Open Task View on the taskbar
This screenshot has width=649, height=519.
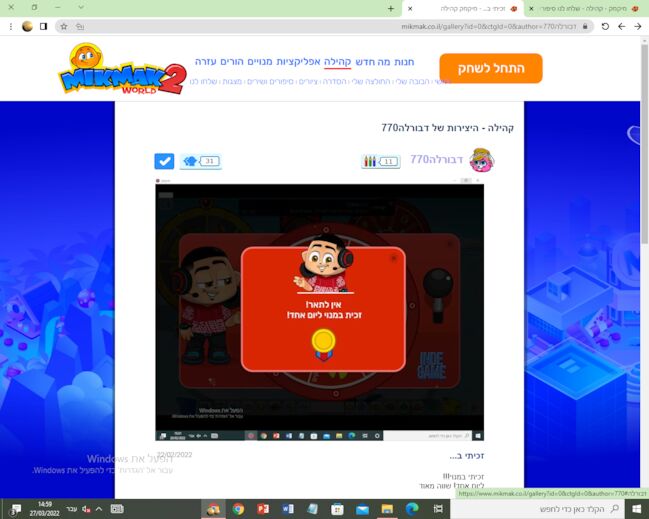point(437,509)
